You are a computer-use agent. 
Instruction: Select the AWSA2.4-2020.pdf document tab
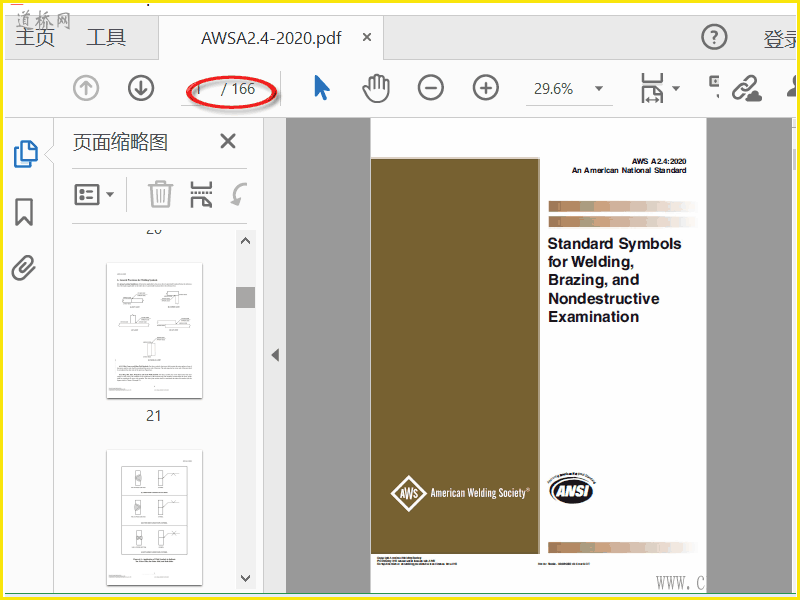tap(271, 38)
